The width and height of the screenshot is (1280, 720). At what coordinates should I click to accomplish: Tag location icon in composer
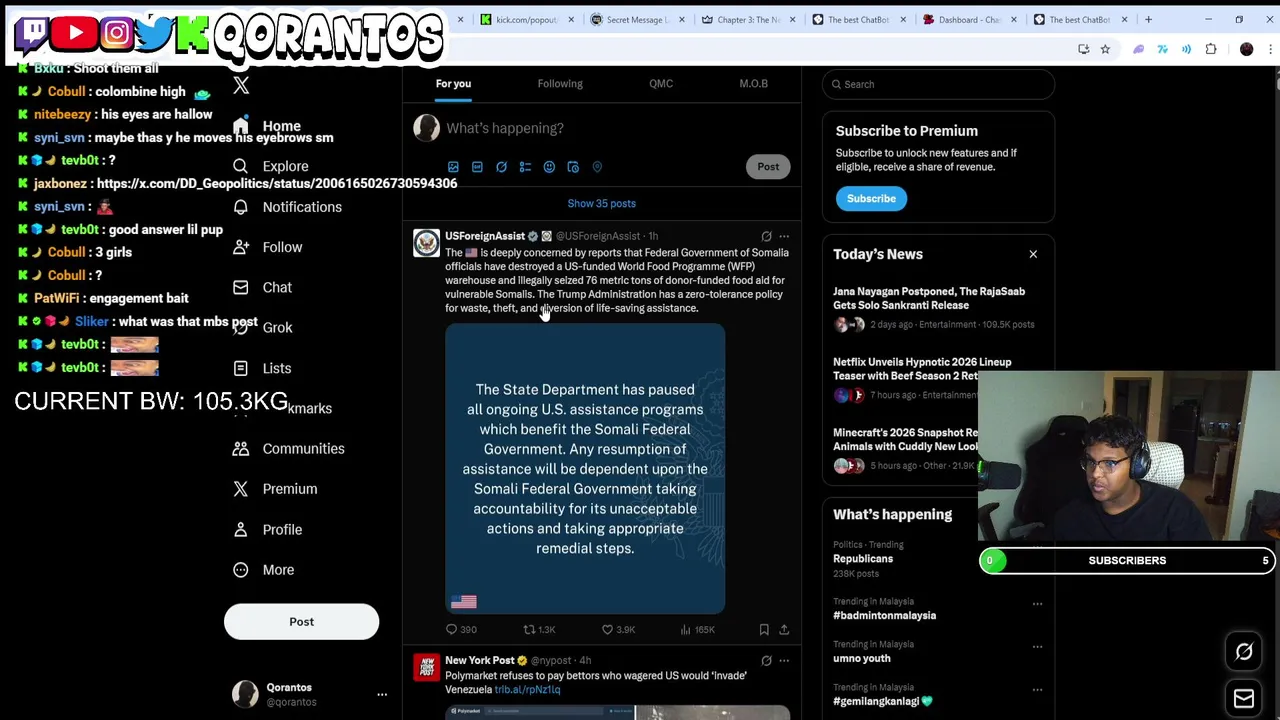click(597, 167)
